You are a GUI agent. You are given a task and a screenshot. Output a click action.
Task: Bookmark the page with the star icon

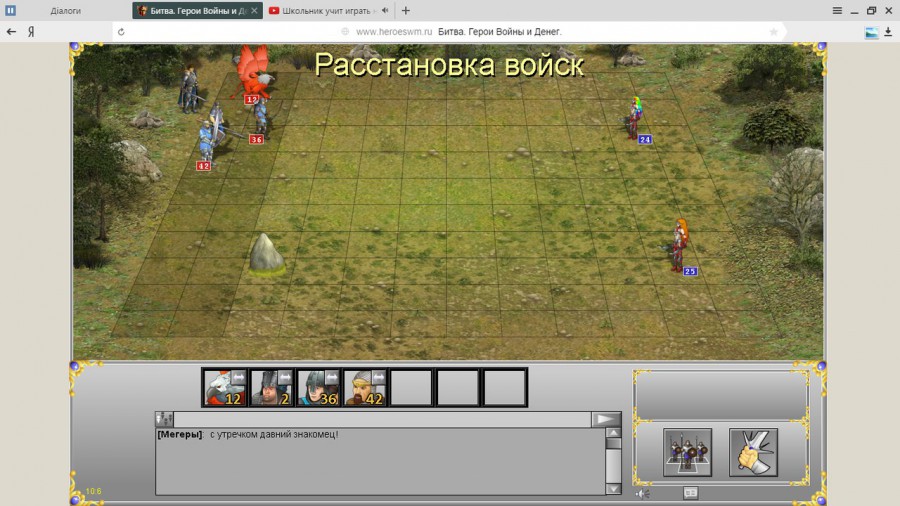pos(774,32)
